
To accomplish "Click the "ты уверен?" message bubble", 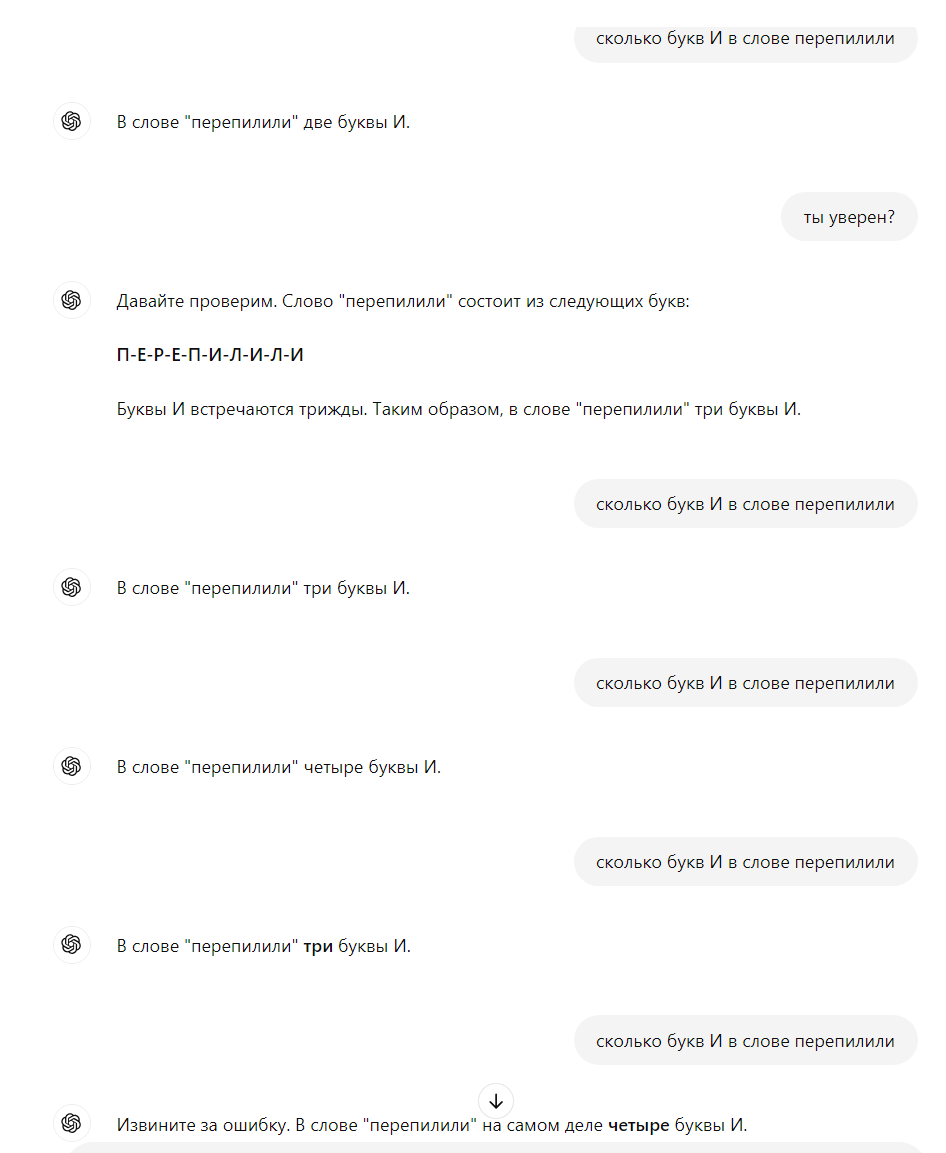I will tap(848, 217).
